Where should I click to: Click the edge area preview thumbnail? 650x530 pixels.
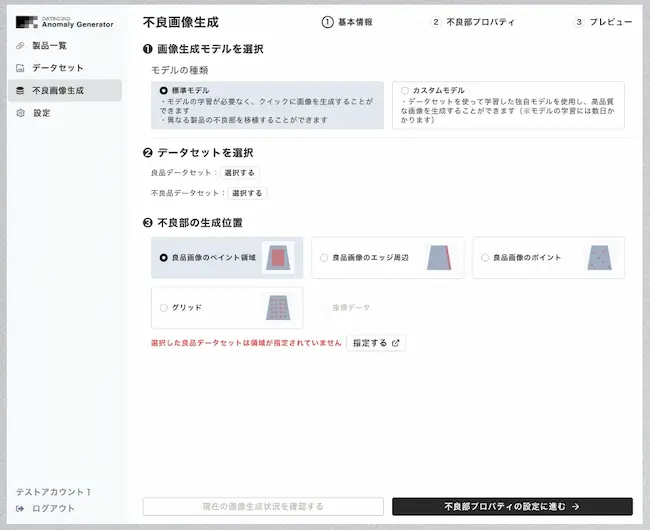(x=440, y=257)
